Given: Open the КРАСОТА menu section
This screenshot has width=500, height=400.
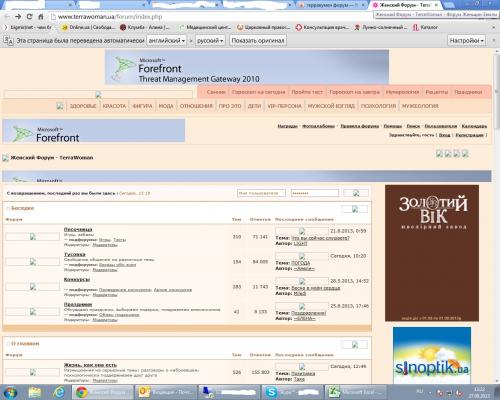Looking at the screenshot, I should pyautogui.click(x=114, y=106).
